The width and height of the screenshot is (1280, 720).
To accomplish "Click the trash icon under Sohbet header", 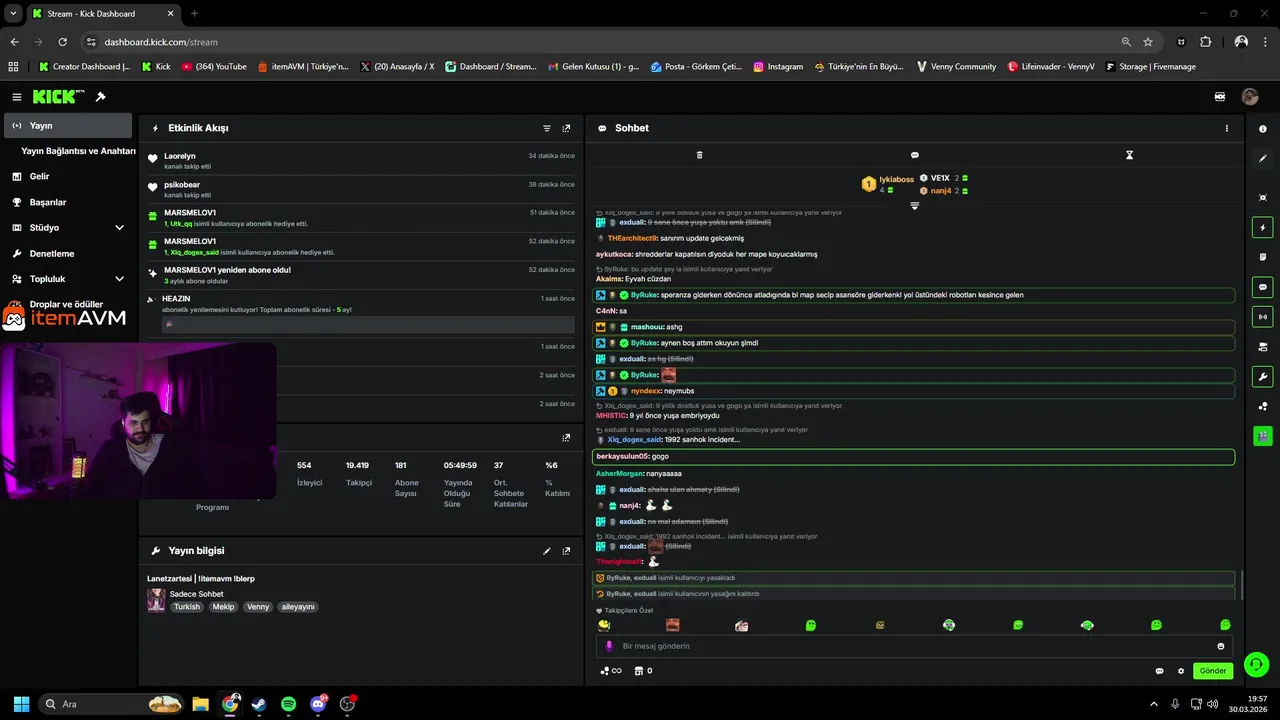I will [x=699, y=155].
